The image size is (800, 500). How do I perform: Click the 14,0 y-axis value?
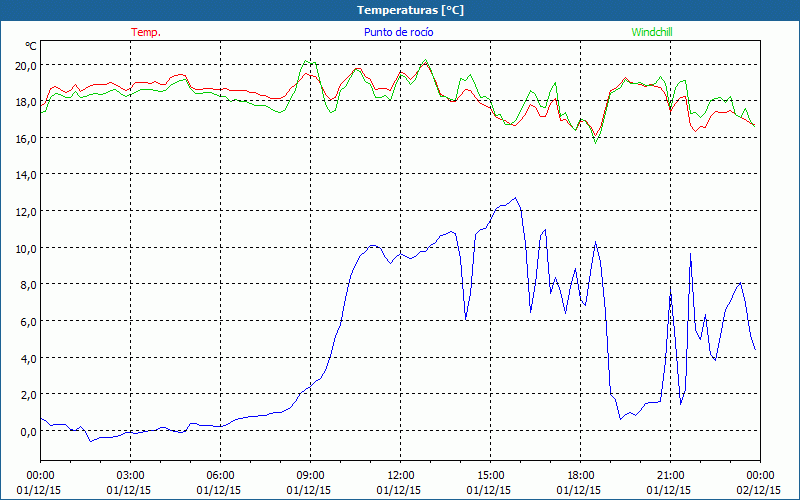click(26, 175)
